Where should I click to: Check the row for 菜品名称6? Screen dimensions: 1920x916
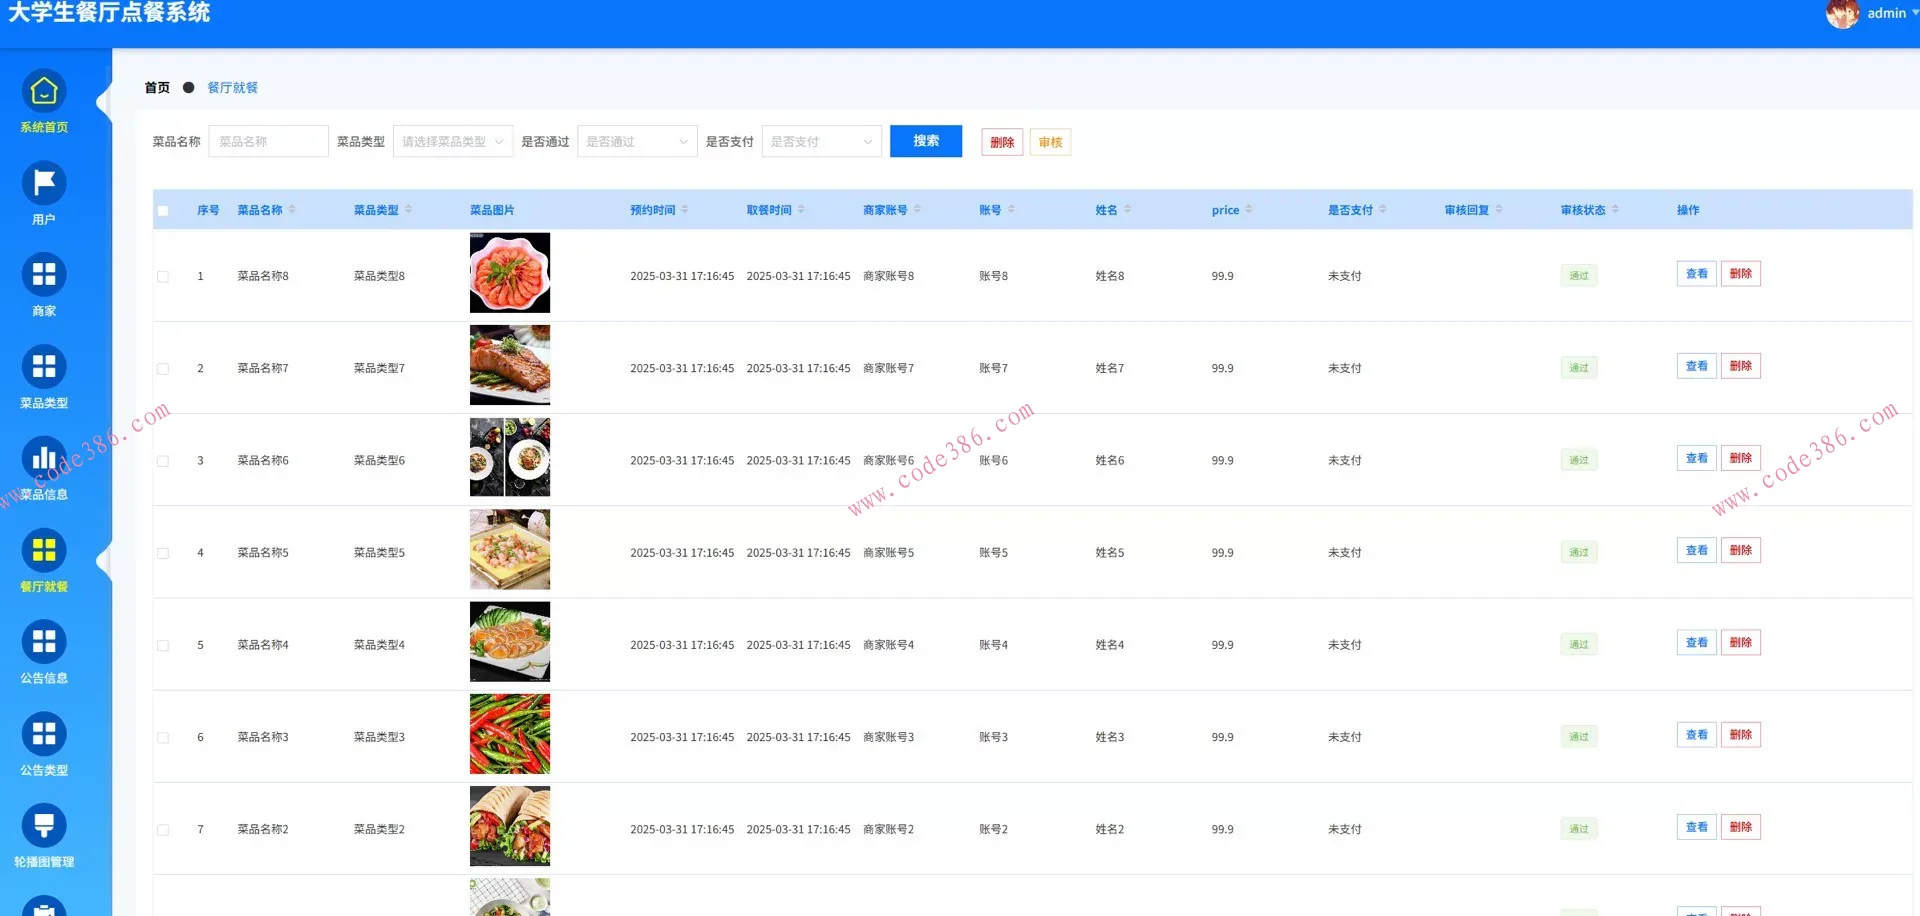pos(163,461)
